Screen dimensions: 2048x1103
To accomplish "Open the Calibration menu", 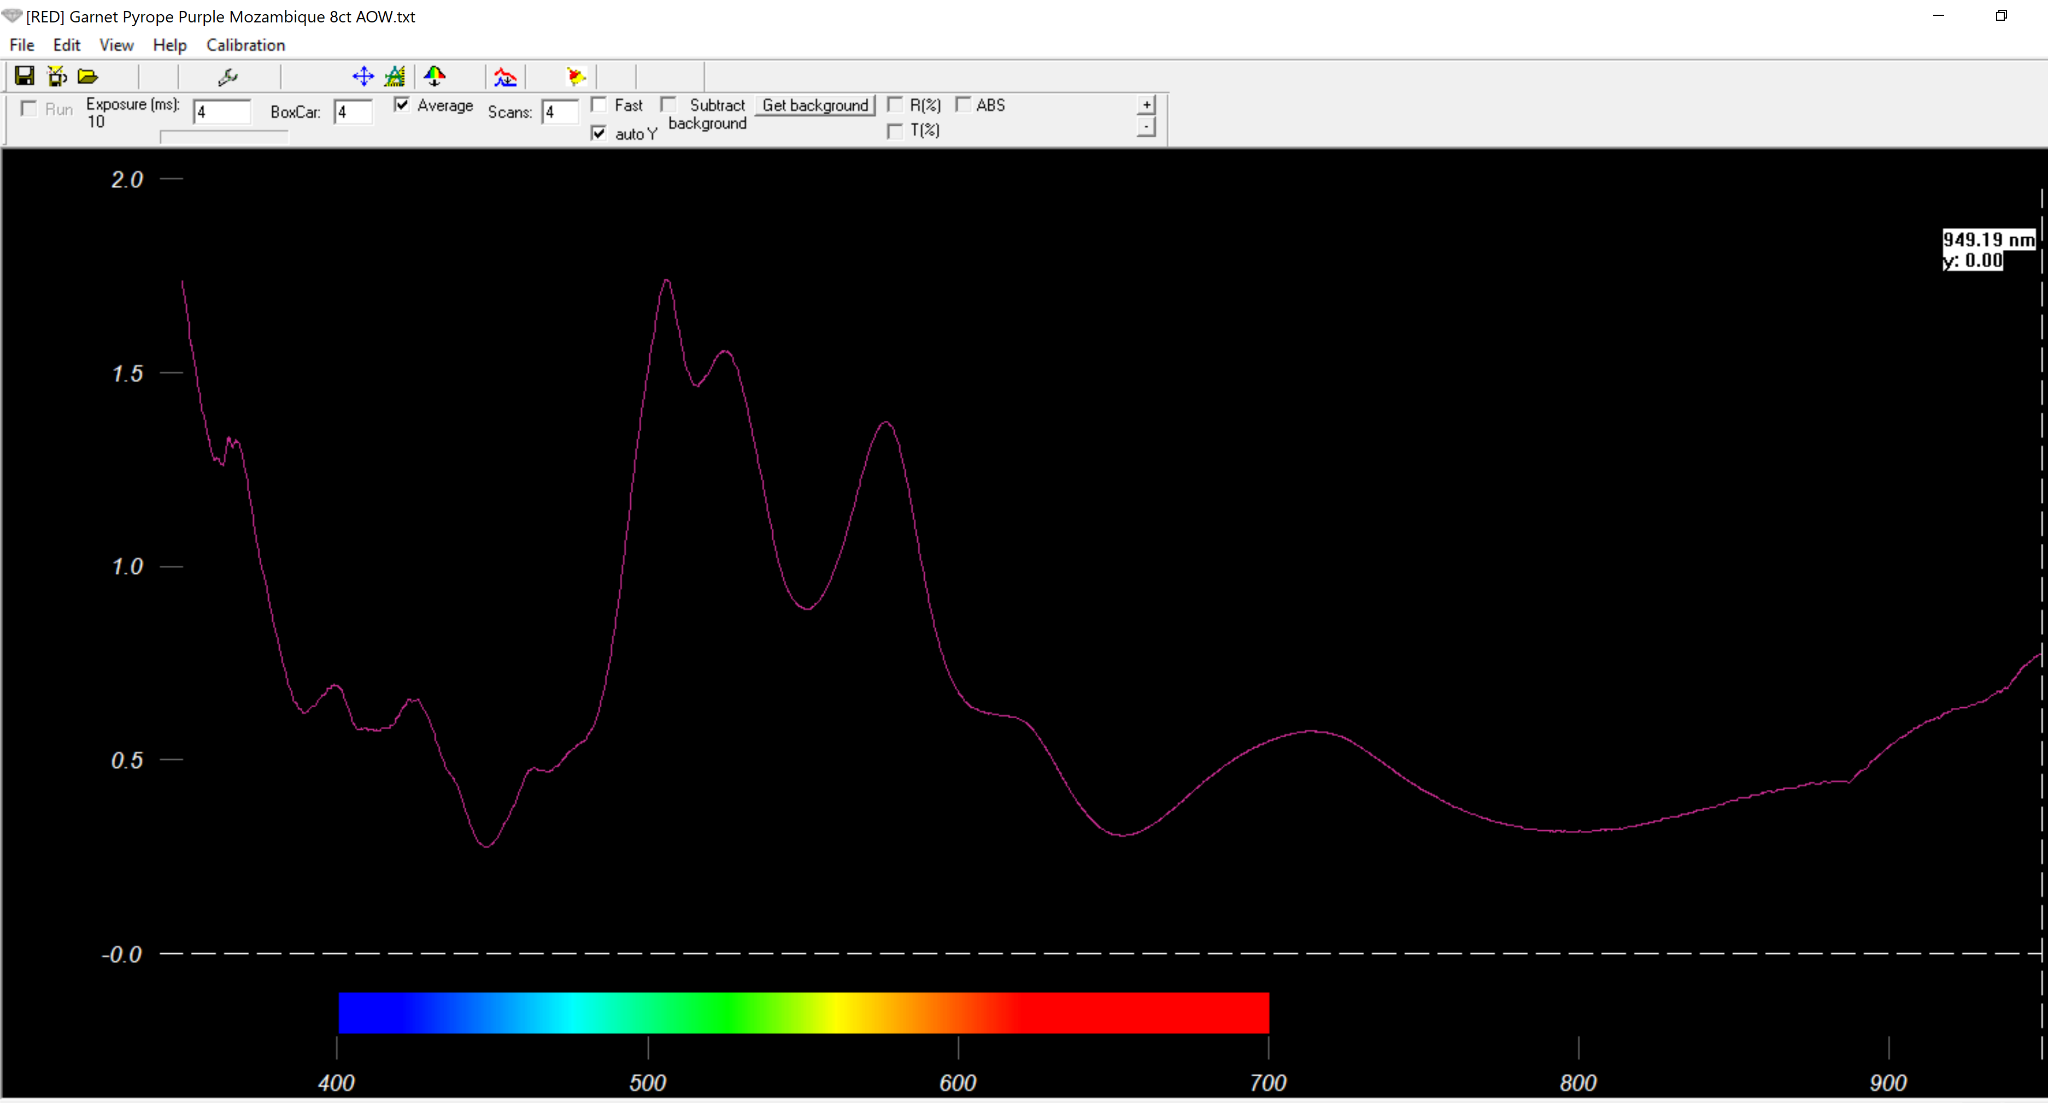I will pos(246,45).
